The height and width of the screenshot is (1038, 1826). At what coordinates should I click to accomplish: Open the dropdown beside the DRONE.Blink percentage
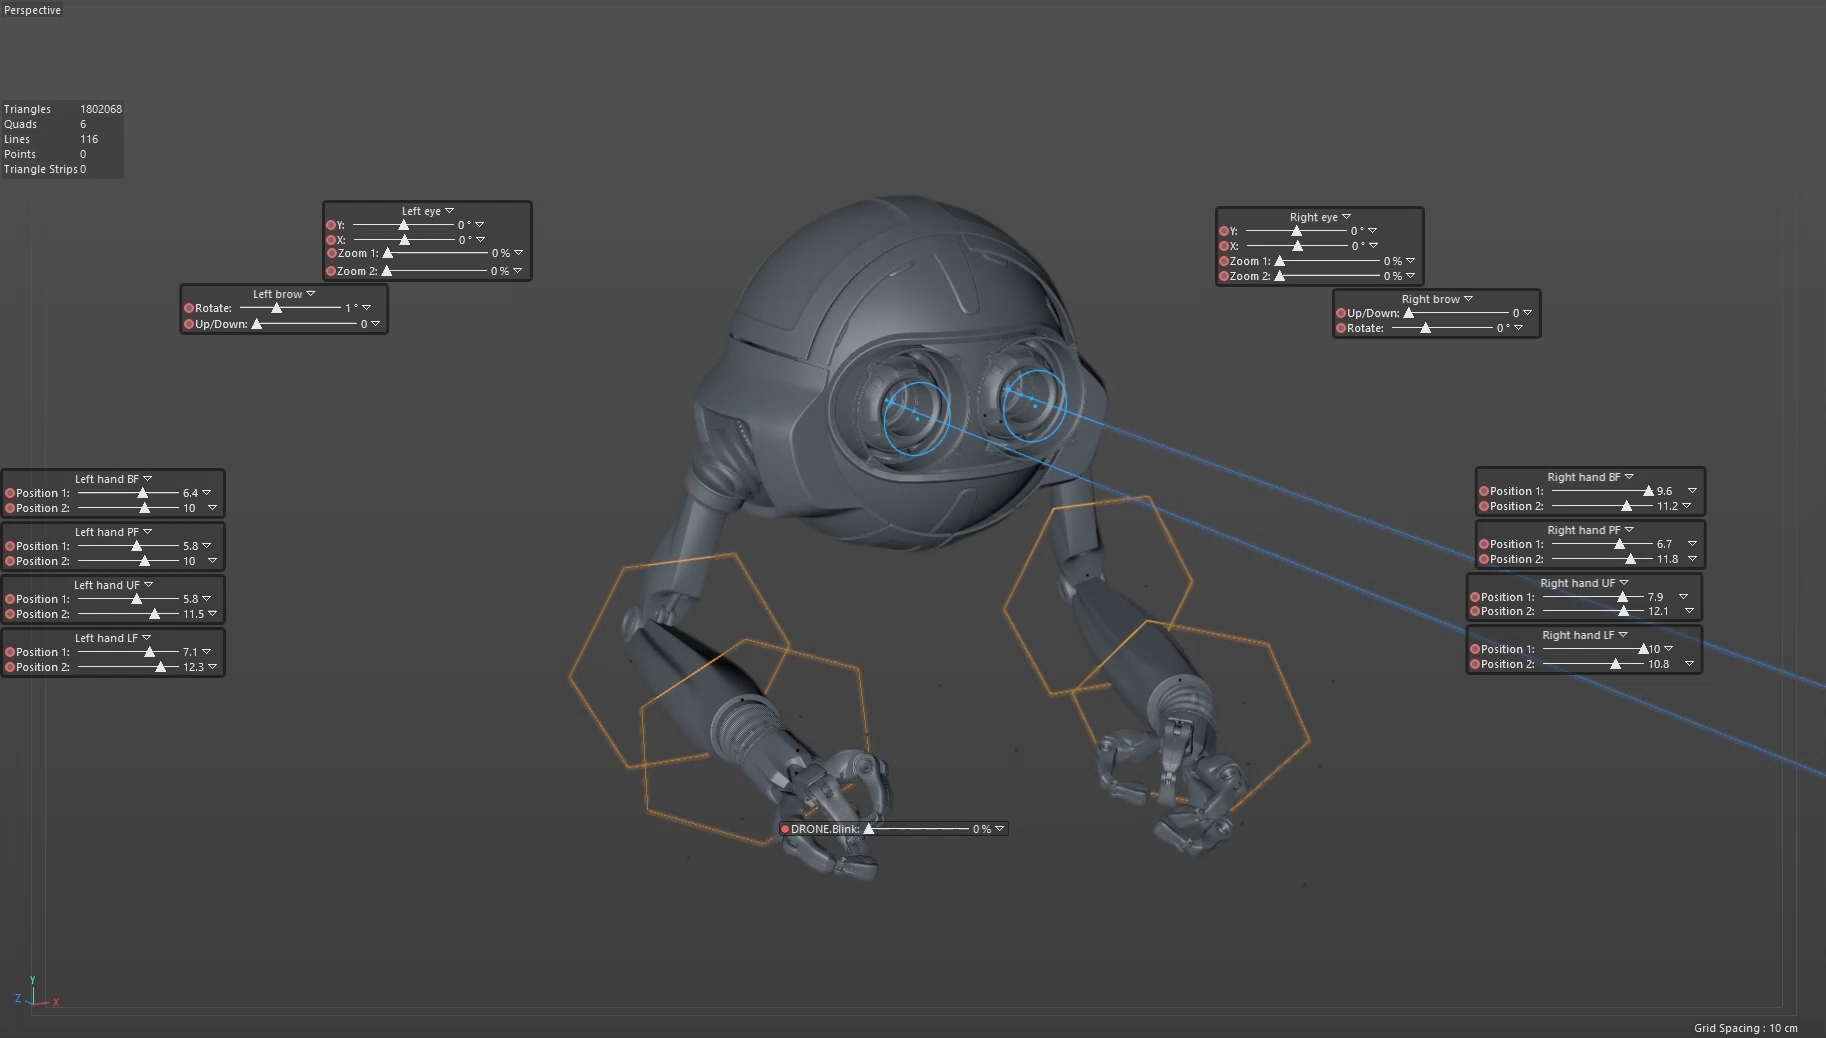1000,829
